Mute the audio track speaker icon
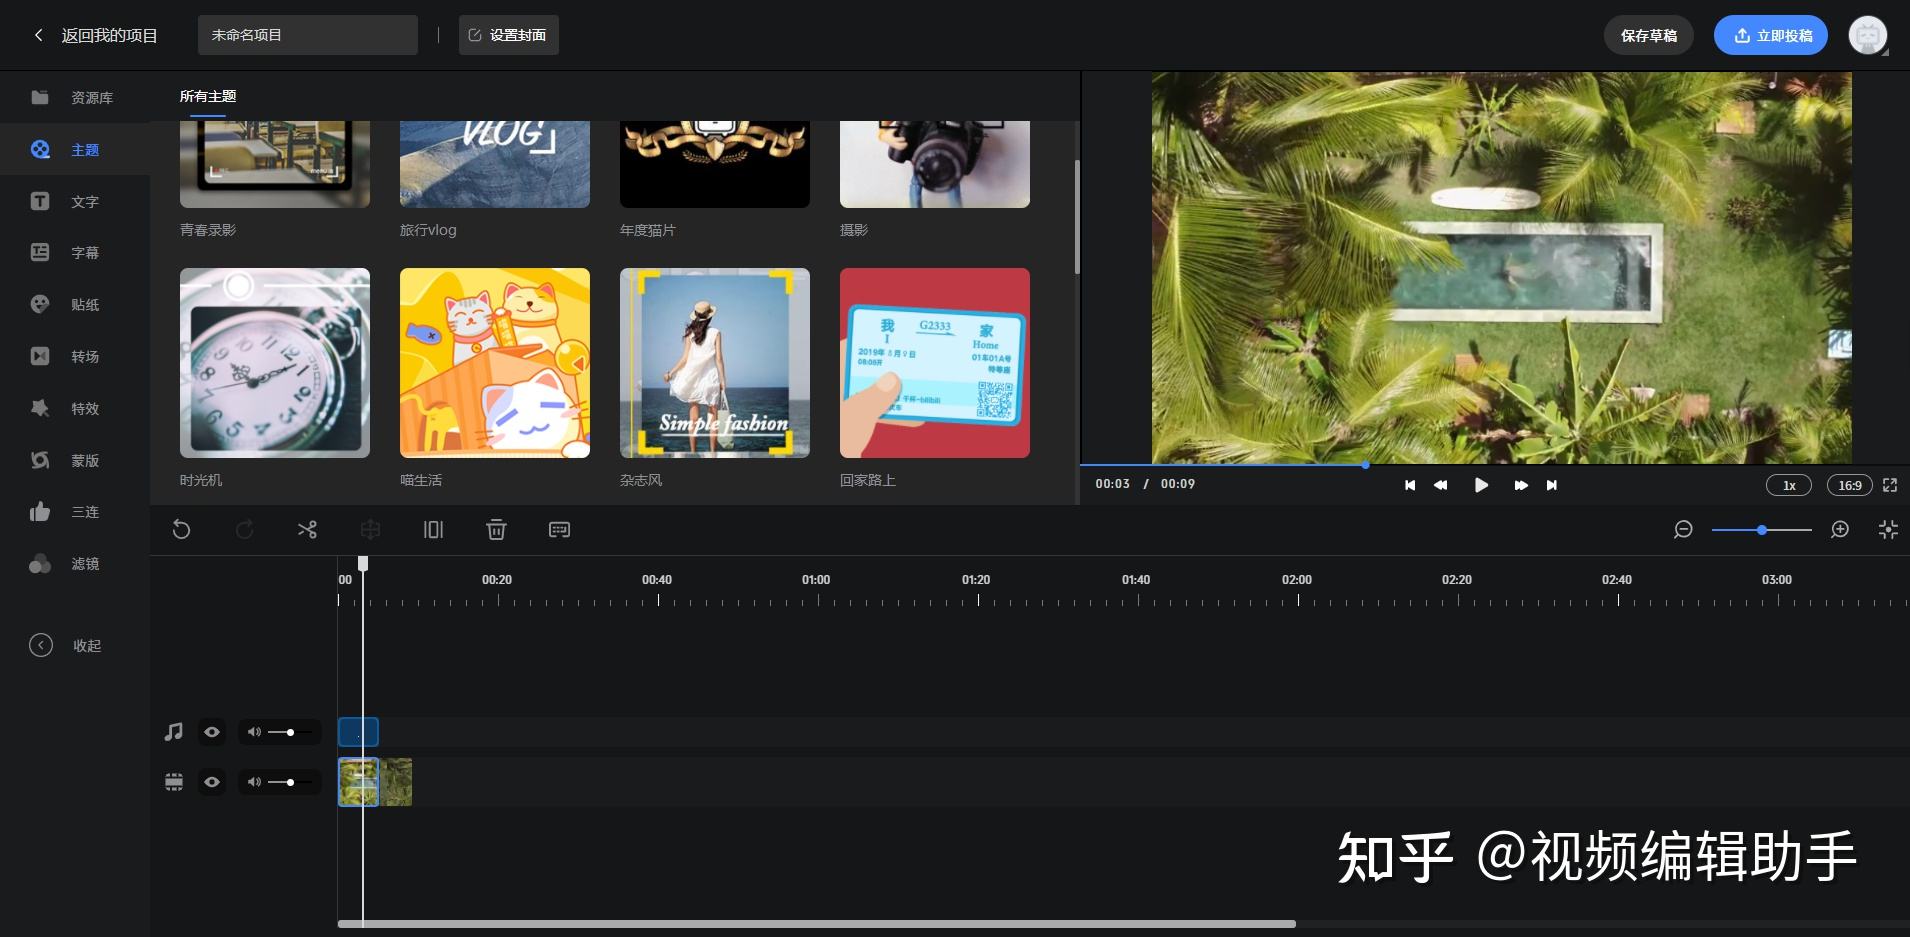 [x=254, y=732]
